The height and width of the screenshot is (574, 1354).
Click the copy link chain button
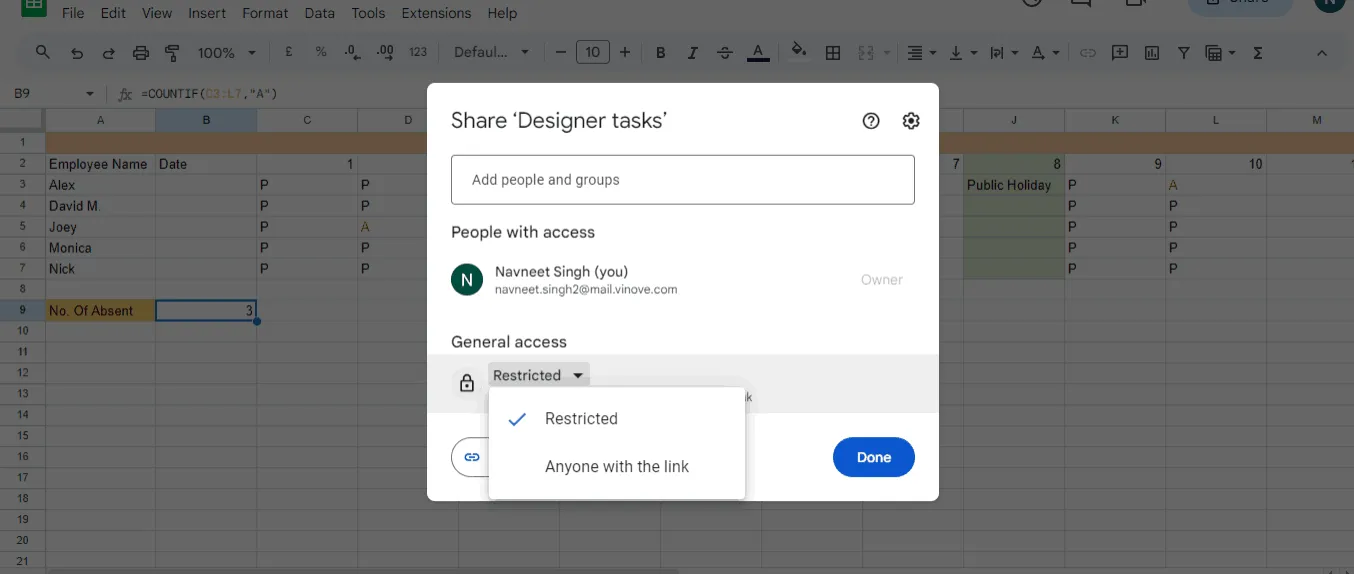click(472, 457)
